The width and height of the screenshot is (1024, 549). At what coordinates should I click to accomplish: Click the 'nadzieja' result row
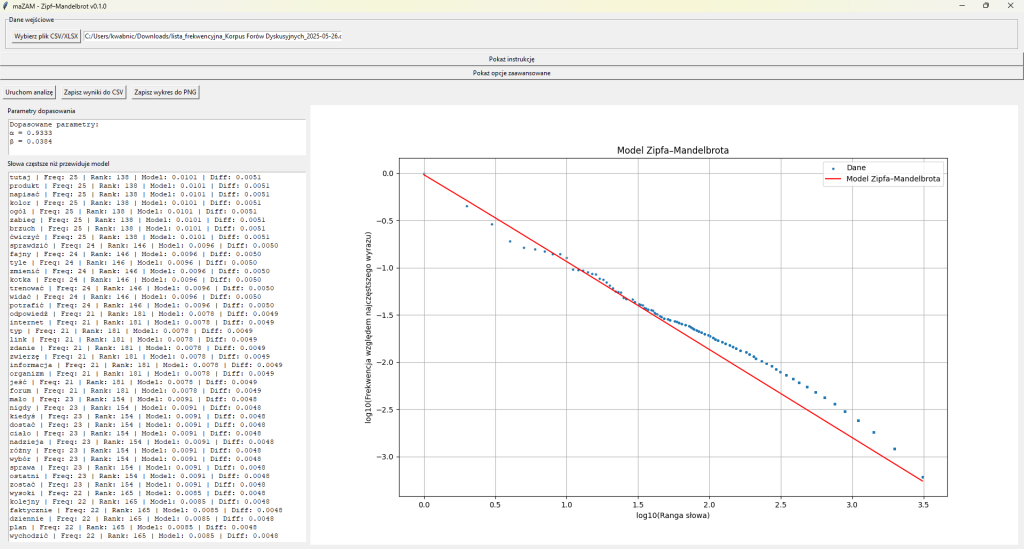142,441
